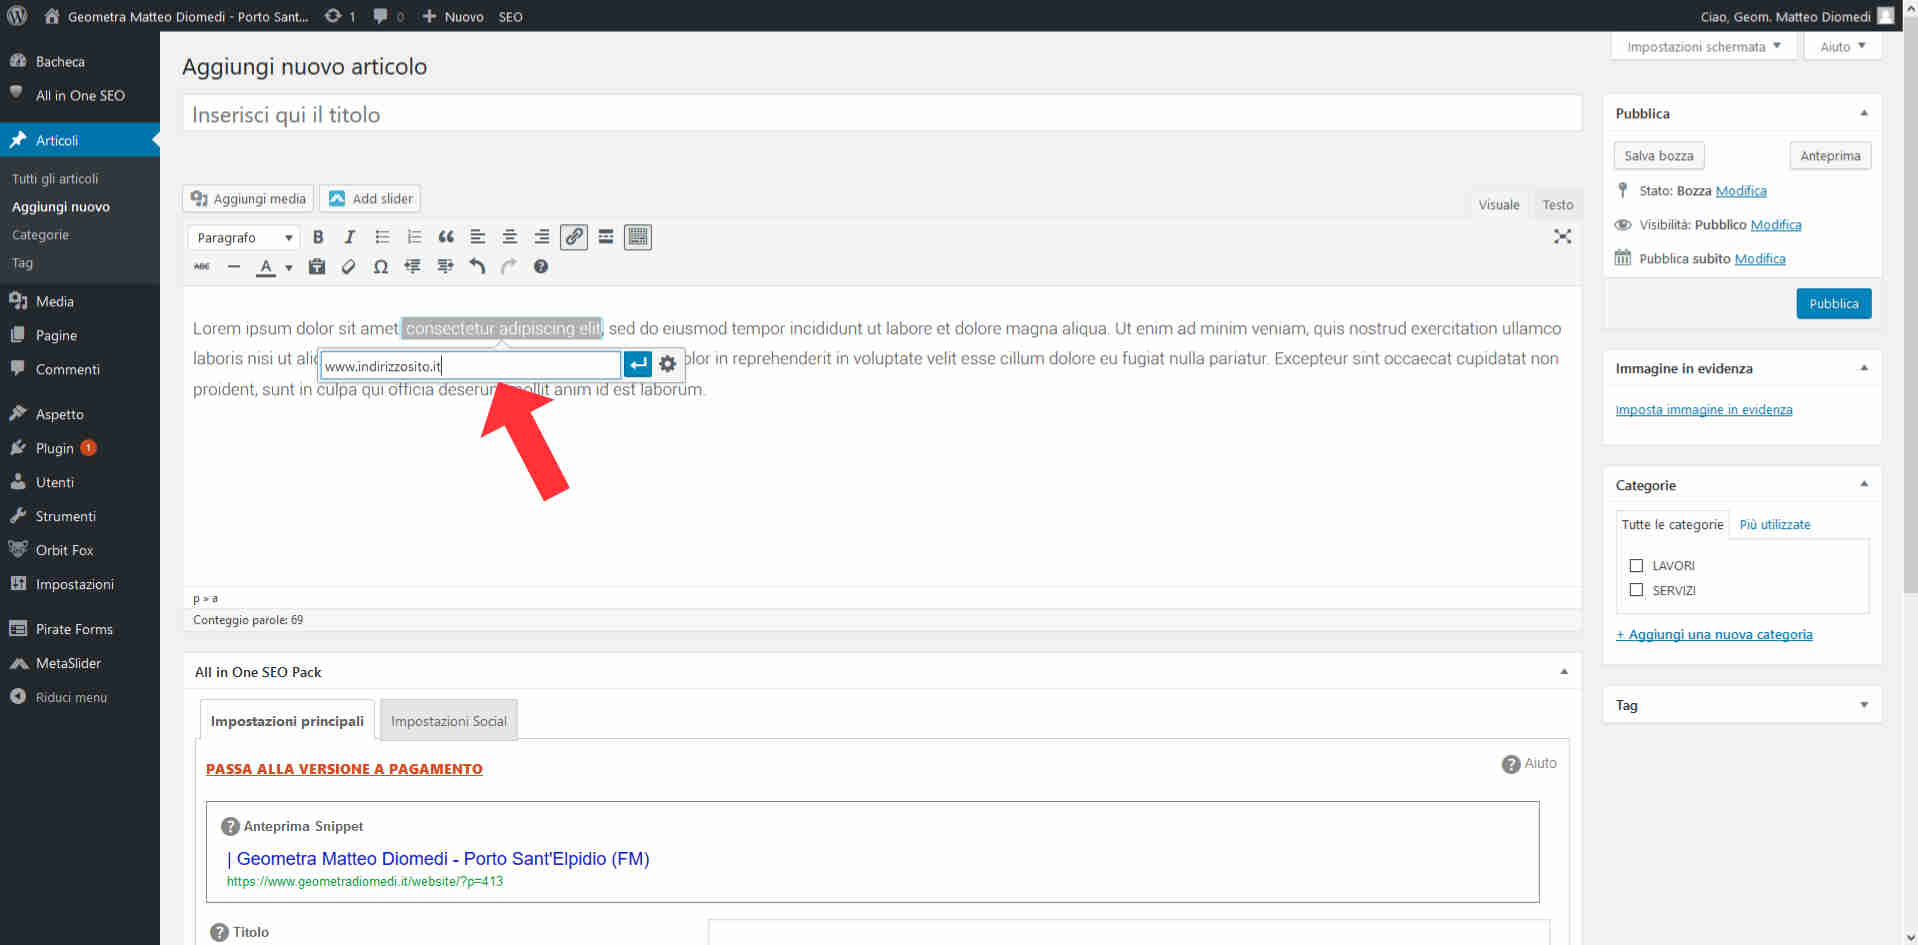Switch to Testo editor tab

pos(1557,204)
